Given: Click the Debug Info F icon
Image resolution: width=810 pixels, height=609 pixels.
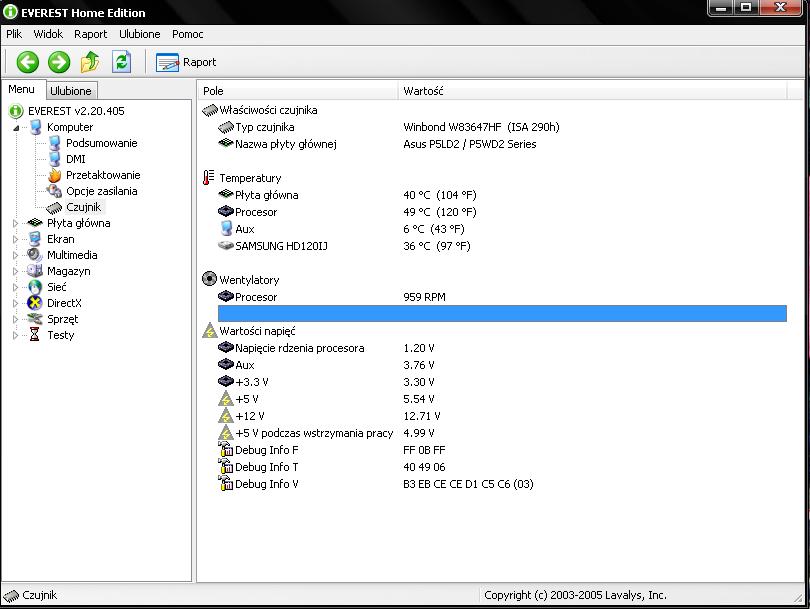Looking at the screenshot, I should tap(225, 449).
